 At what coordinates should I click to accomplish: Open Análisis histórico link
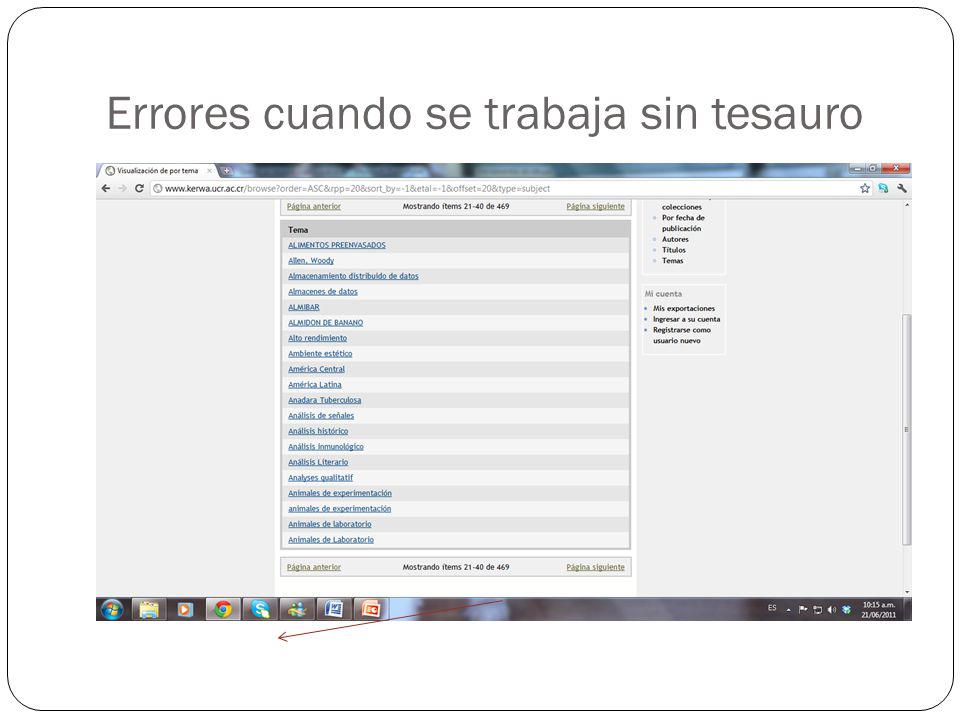point(318,431)
